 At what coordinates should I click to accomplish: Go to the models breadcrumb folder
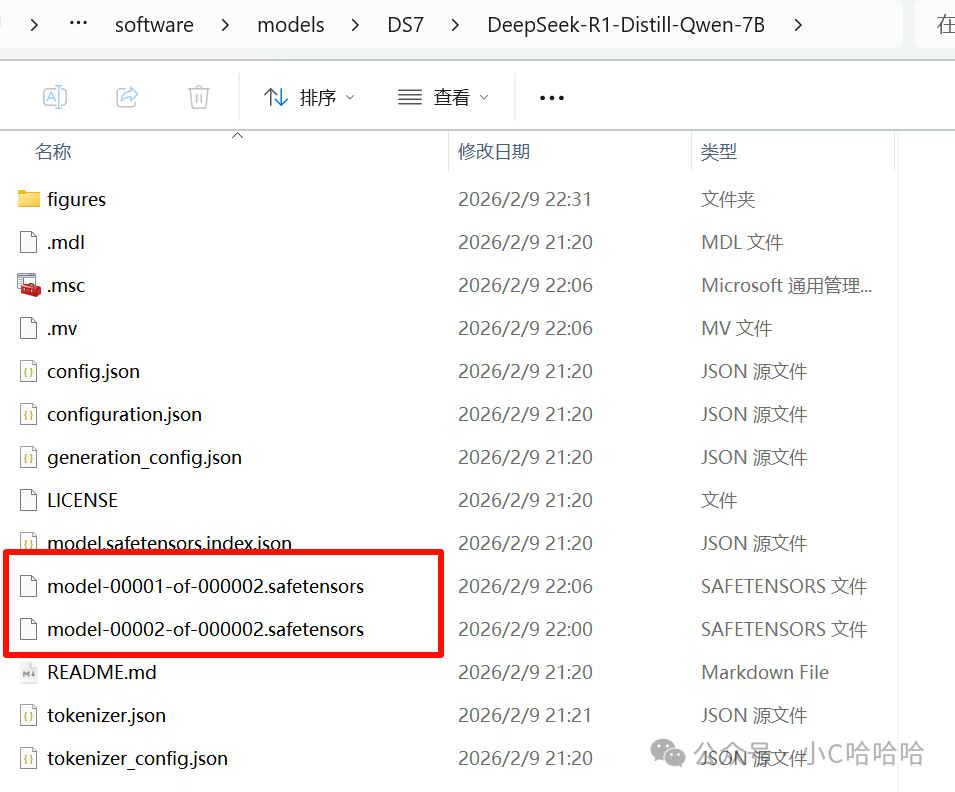[291, 25]
